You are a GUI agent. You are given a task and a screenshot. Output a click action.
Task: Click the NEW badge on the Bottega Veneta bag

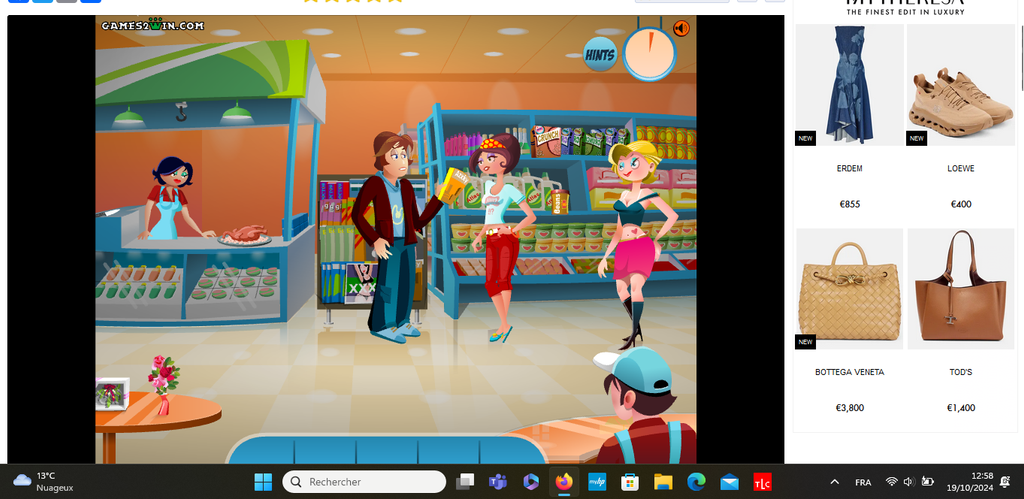tap(805, 342)
